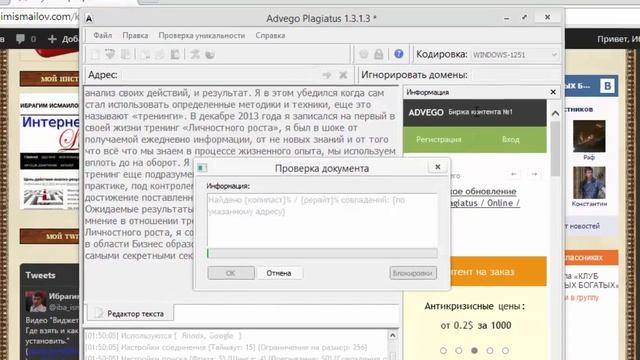
Task: Close the Информация side panel
Action: click(553, 92)
